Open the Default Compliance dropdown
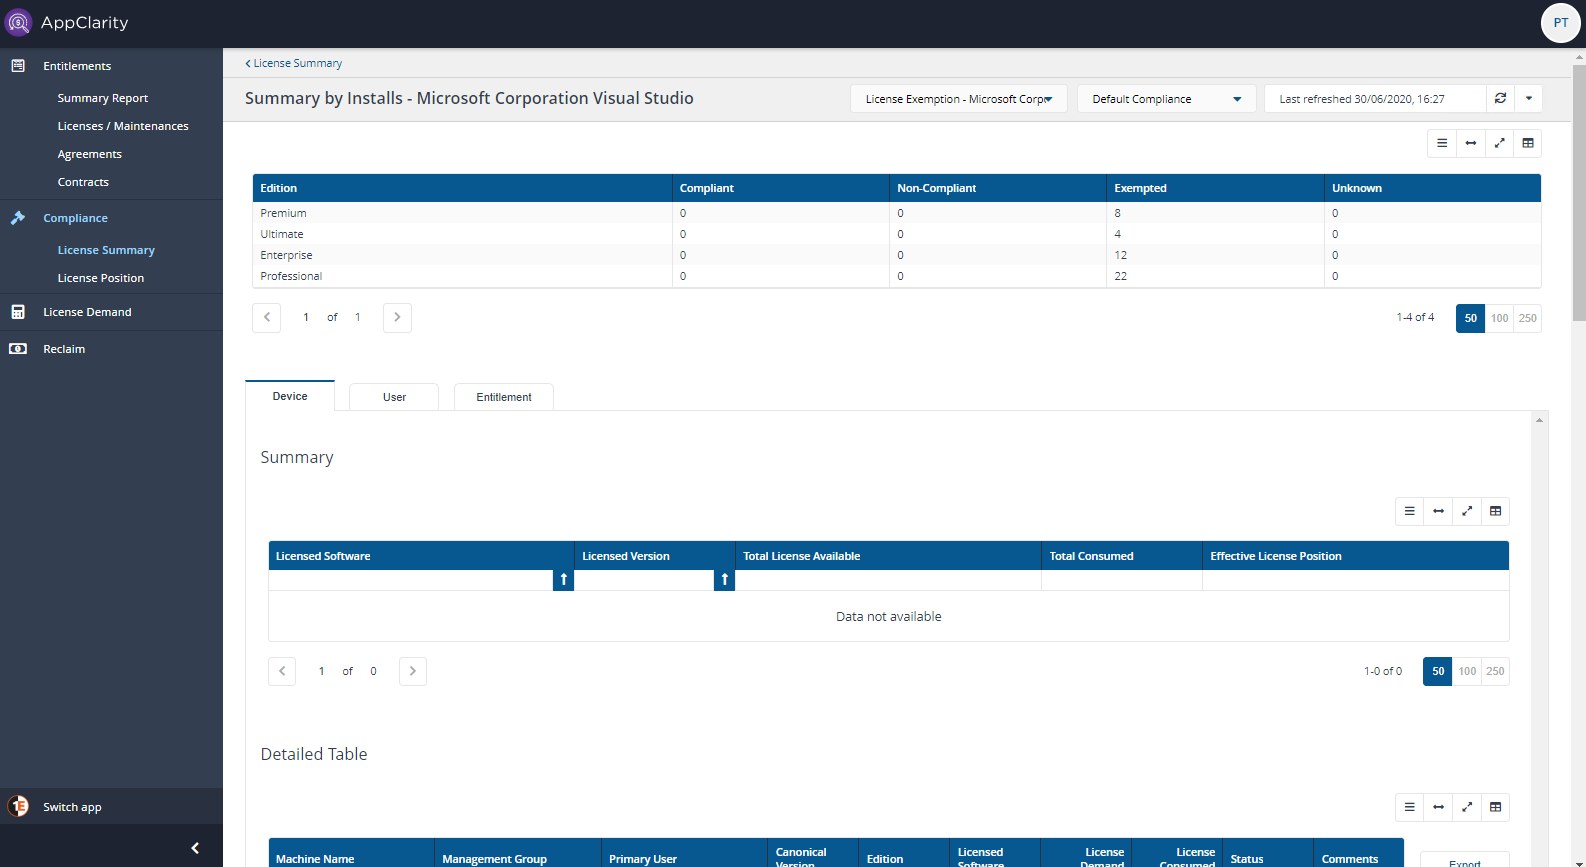The width and height of the screenshot is (1586, 867). click(1166, 99)
